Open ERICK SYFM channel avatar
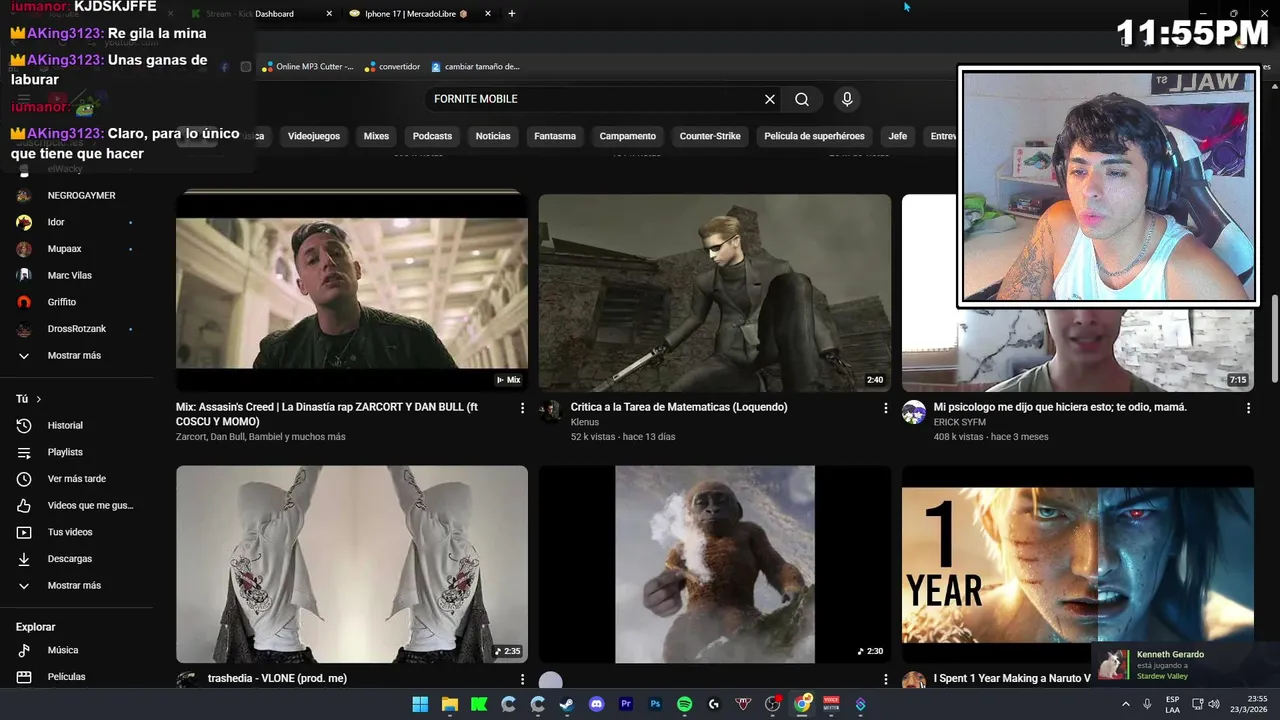The height and width of the screenshot is (720, 1280). pos(914,412)
